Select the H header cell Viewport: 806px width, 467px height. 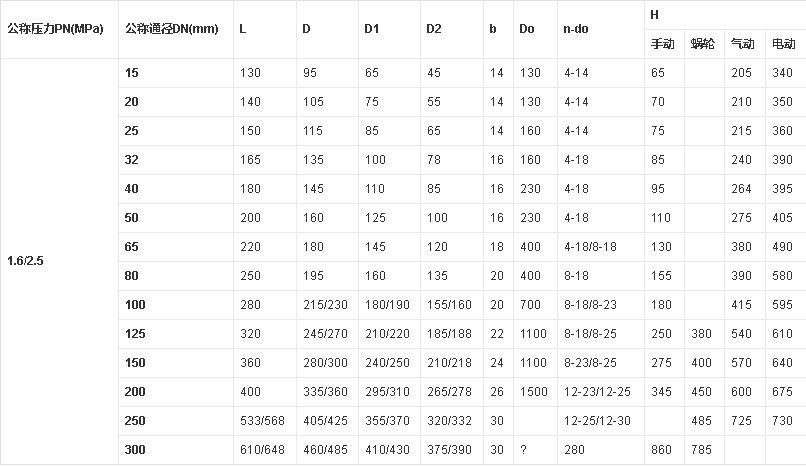point(654,15)
